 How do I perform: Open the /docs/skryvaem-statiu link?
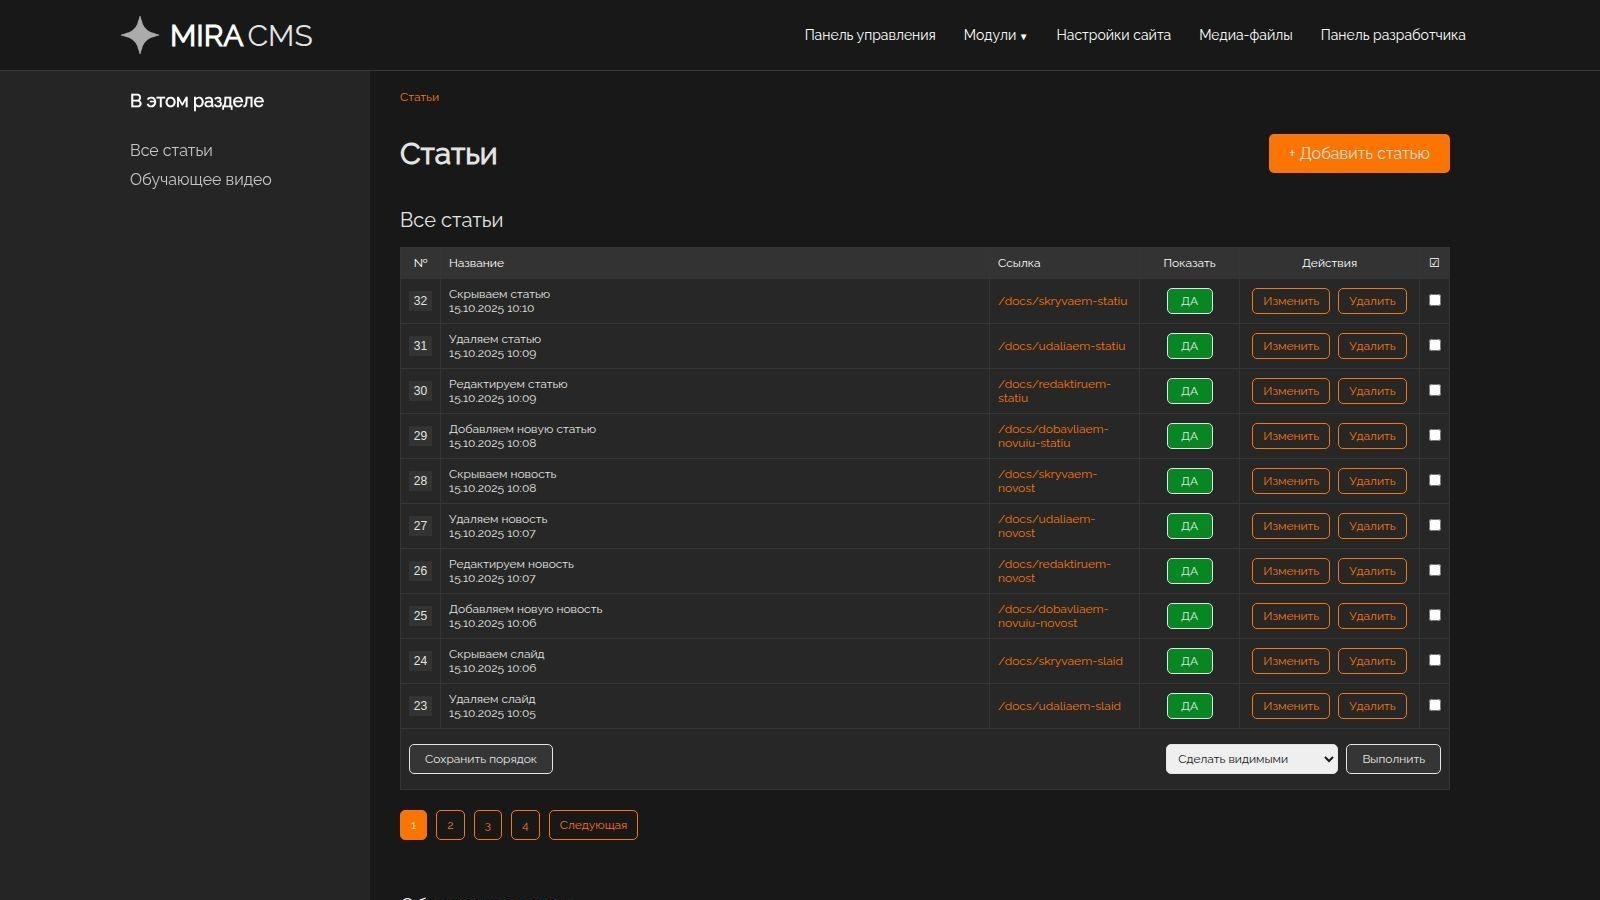(x=1062, y=301)
